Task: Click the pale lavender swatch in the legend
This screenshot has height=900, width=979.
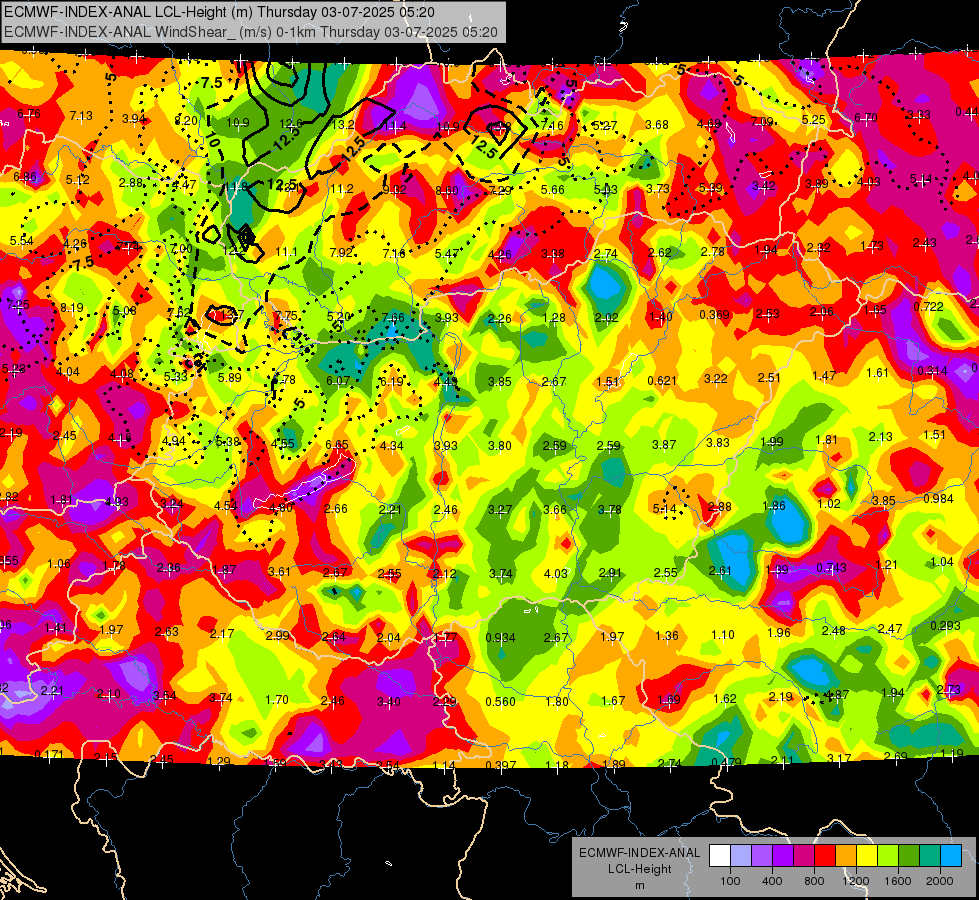Action: (x=741, y=856)
